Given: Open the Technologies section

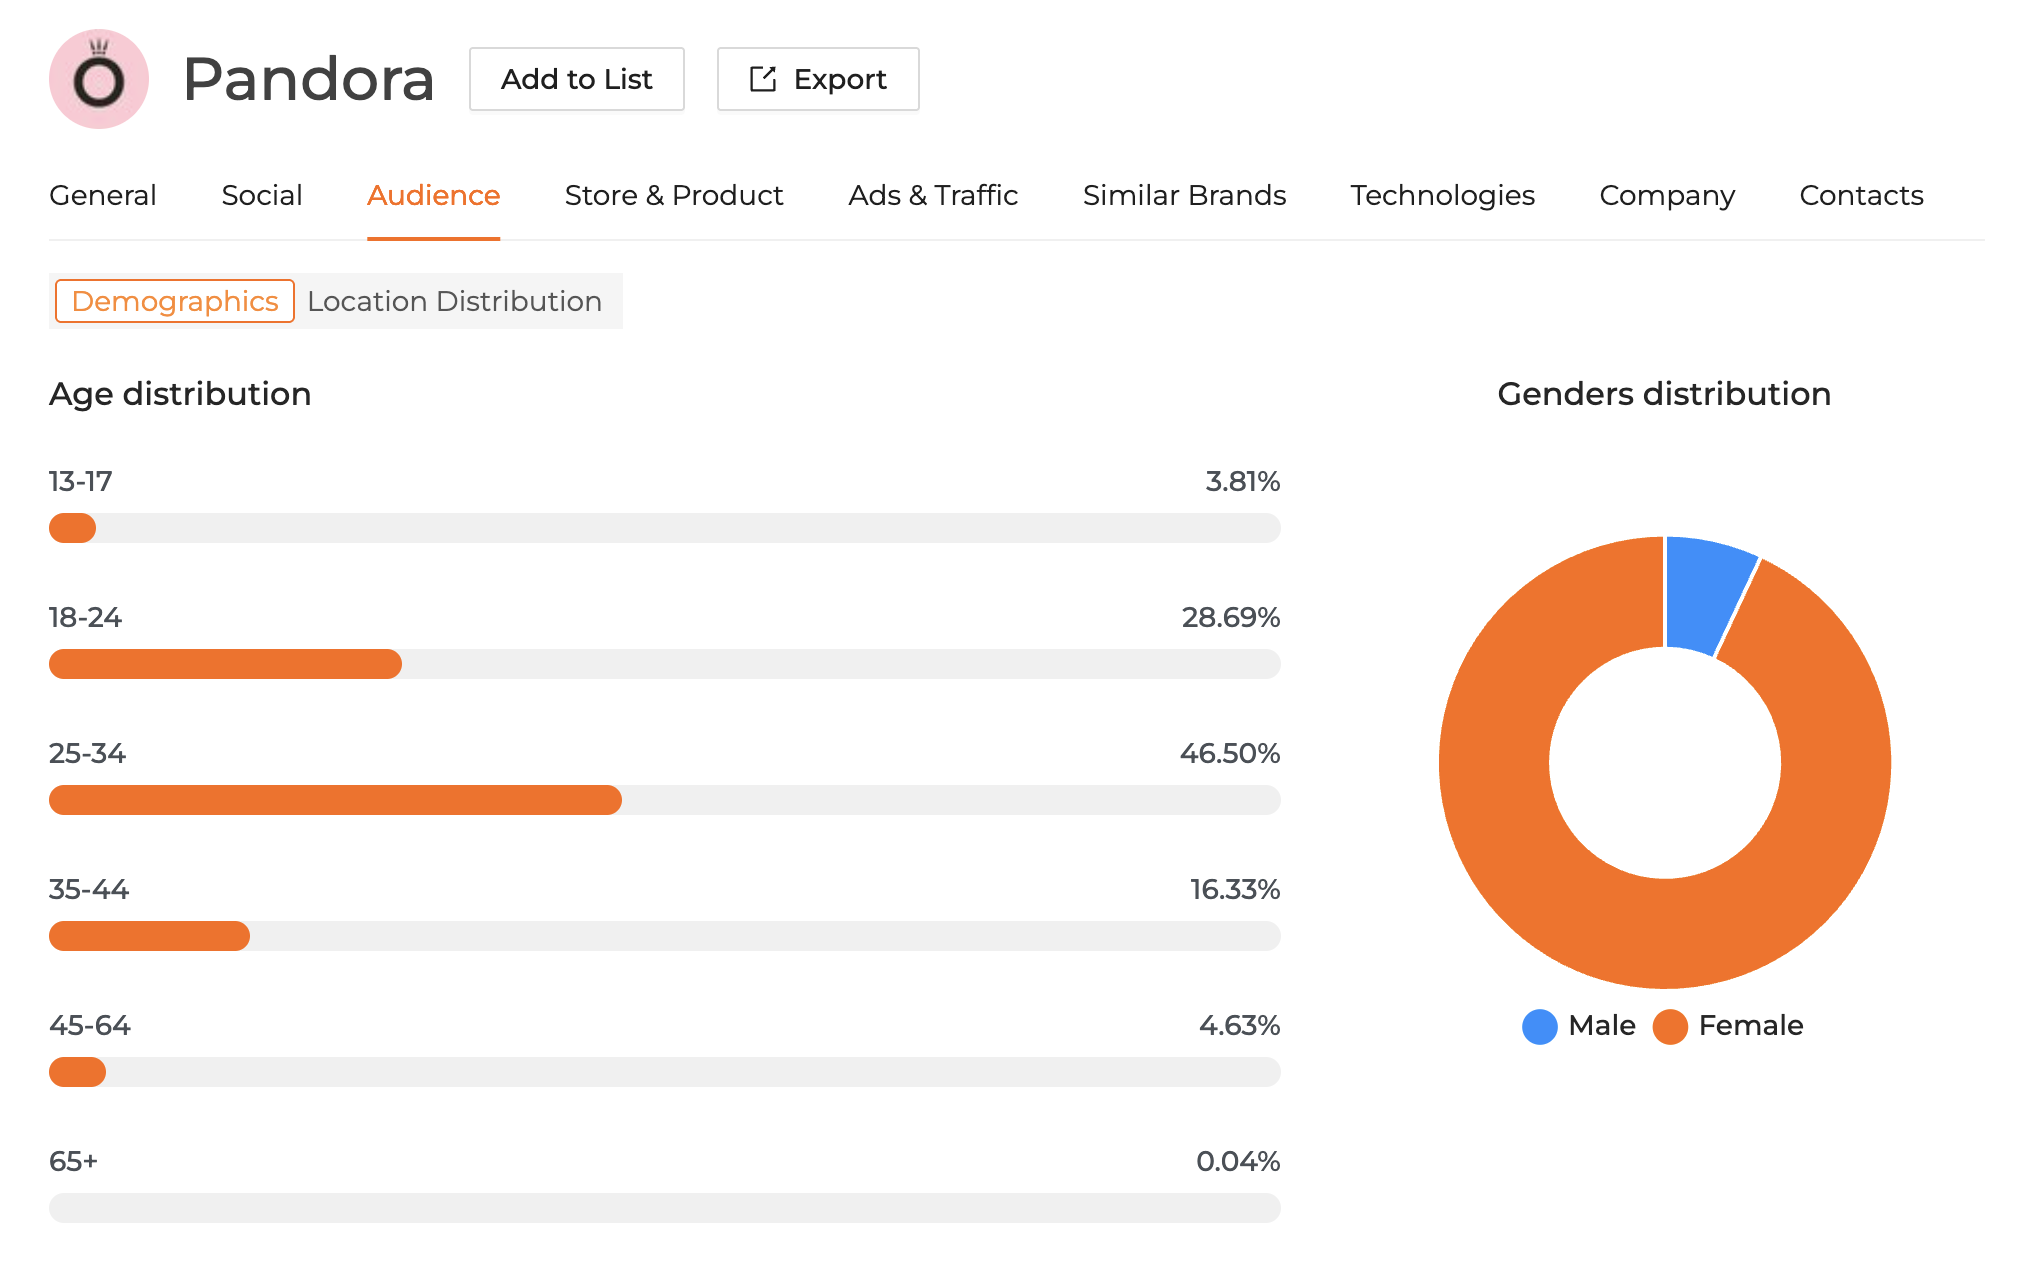Looking at the screenshot, I should [x=1442, y=196].
